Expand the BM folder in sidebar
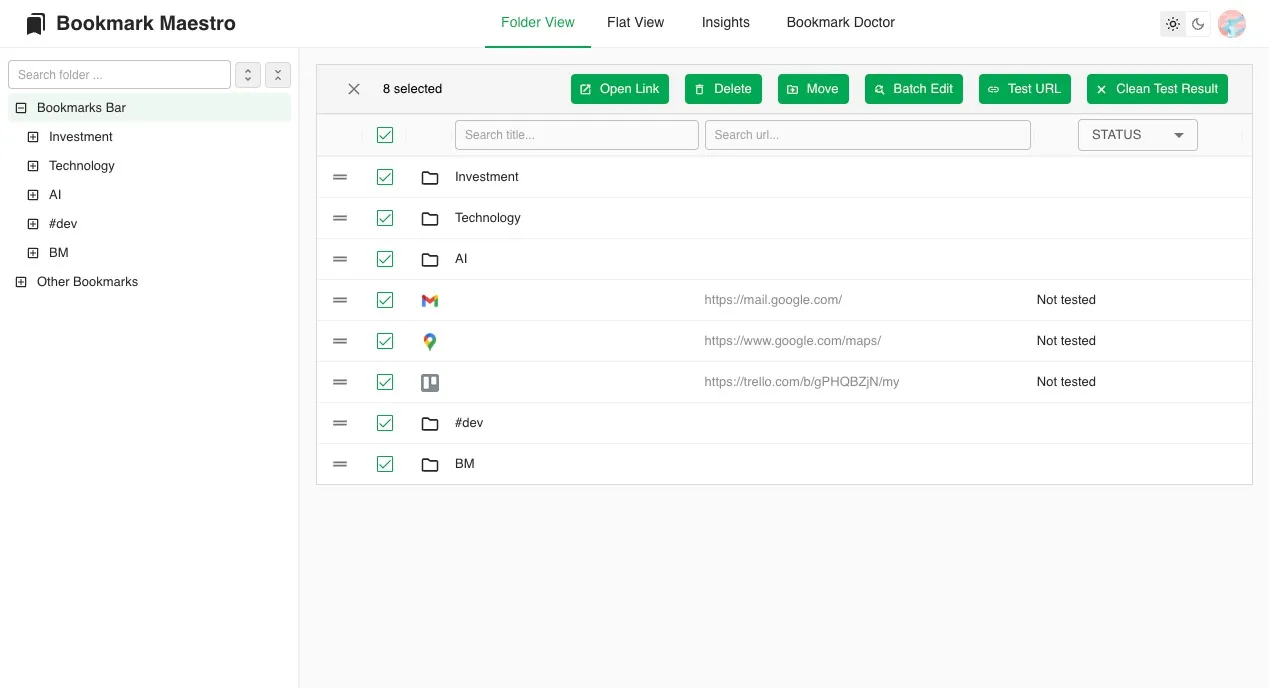Viewport: 1269px width, 688px height. pos(33,253)
